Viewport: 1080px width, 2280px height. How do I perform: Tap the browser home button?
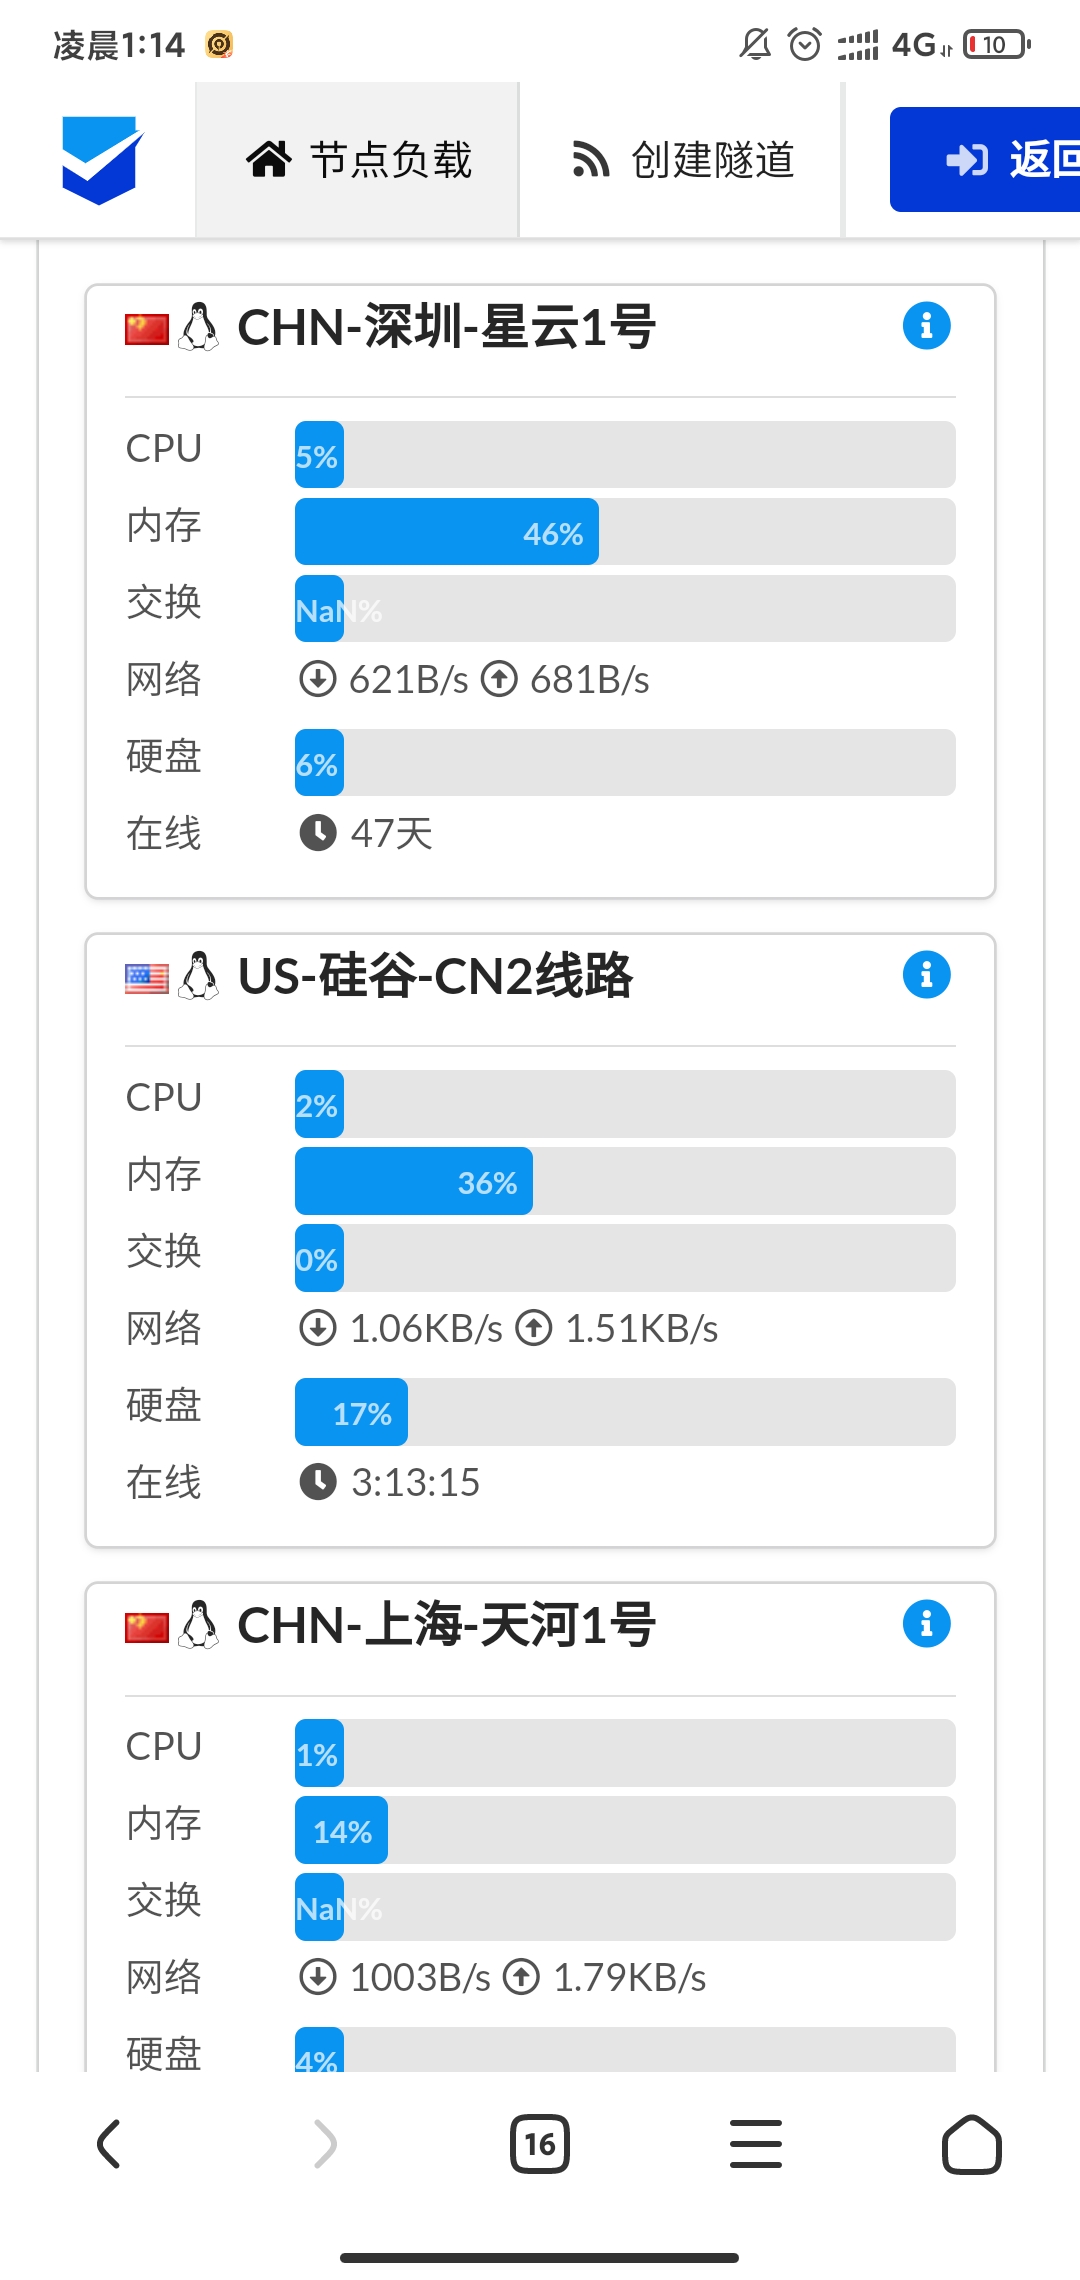coord(973,2144)
